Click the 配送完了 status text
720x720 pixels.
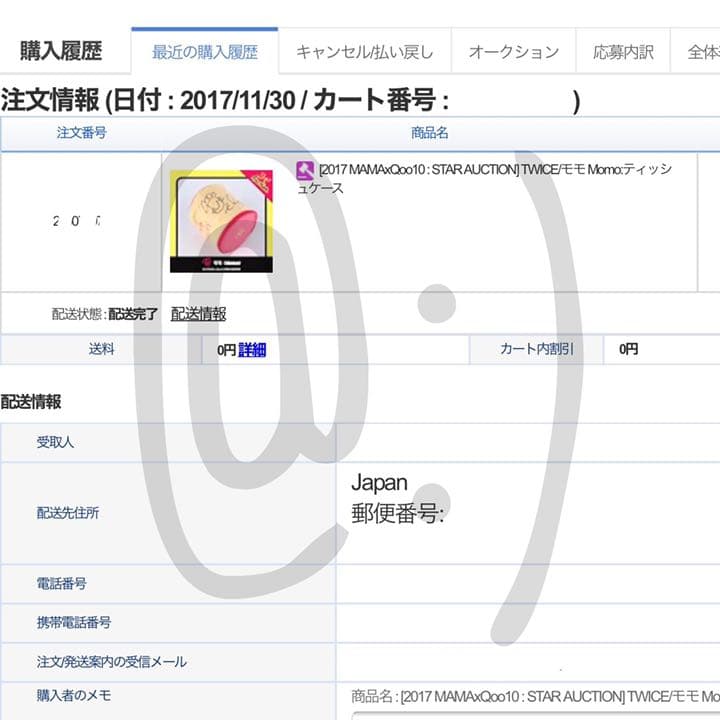(133, 314)
